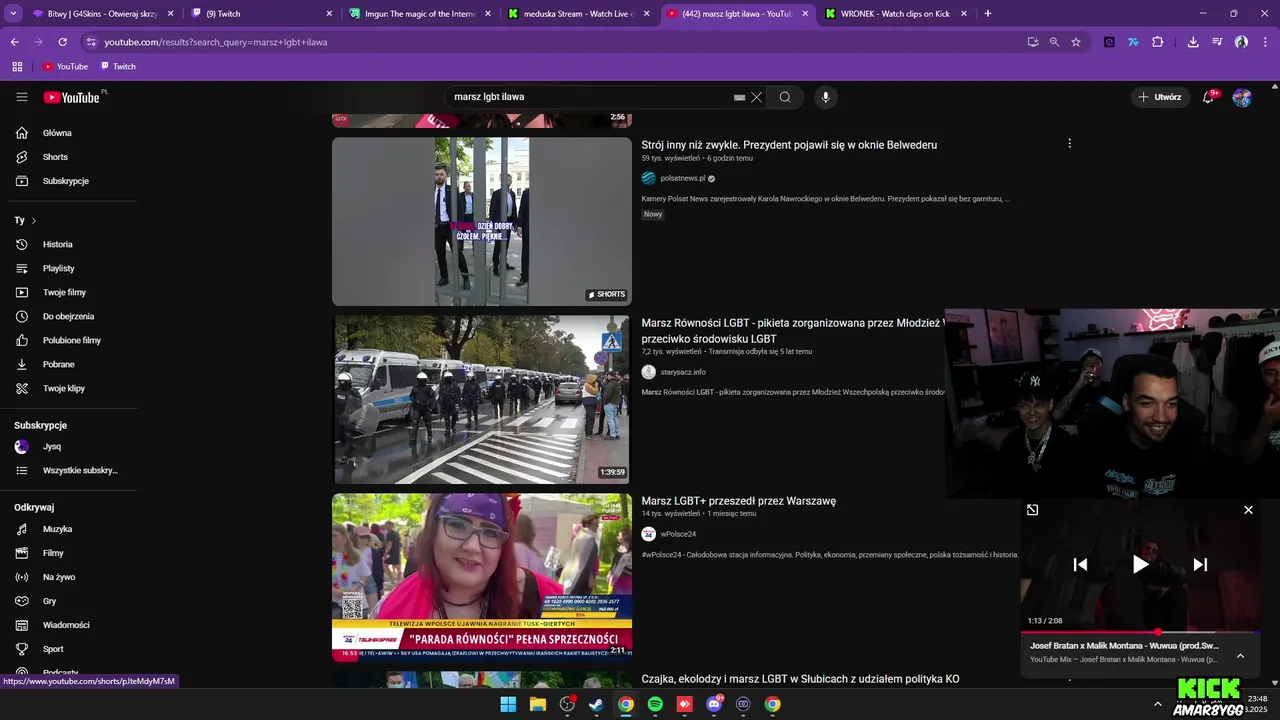This screenshot has width=1280, height=720.
Task: Open Steam from the taskbar
Action: pos(596,704)
